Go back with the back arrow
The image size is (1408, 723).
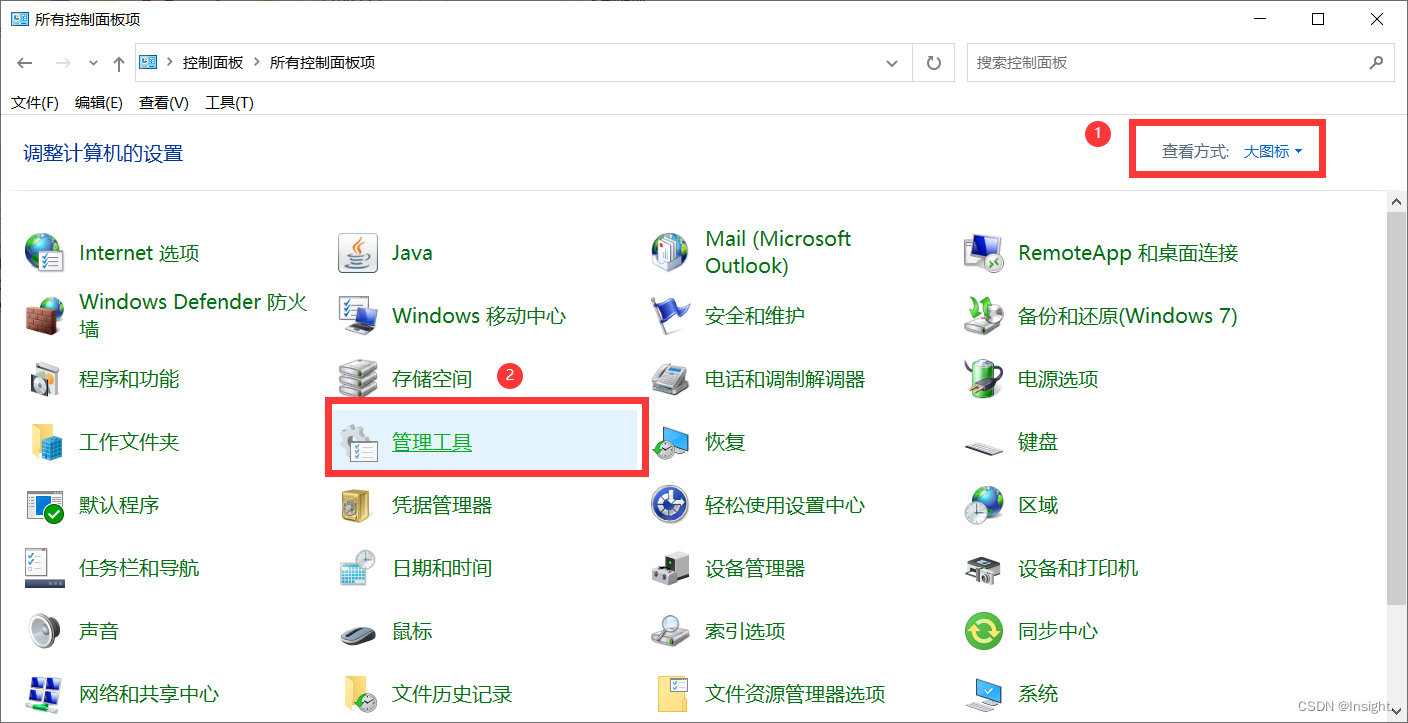click(25, 63)
